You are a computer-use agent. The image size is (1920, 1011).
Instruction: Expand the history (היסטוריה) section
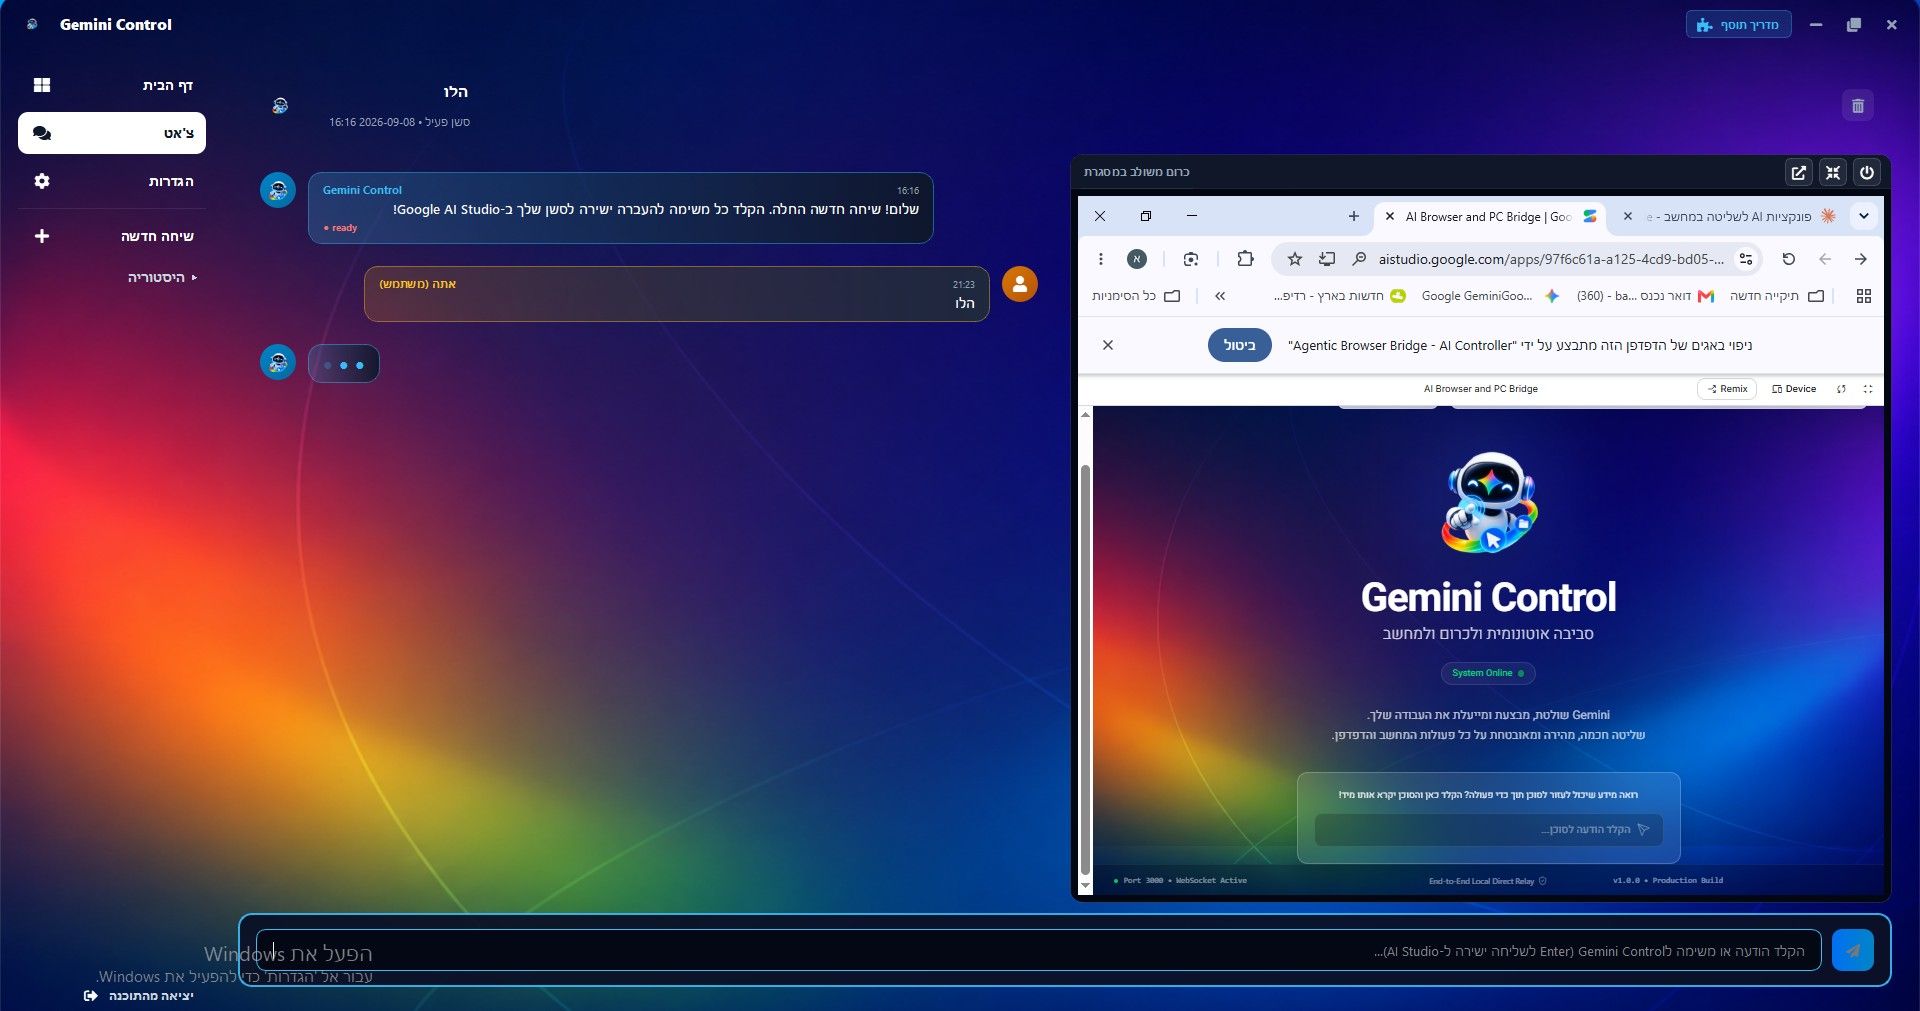[162, 277]
